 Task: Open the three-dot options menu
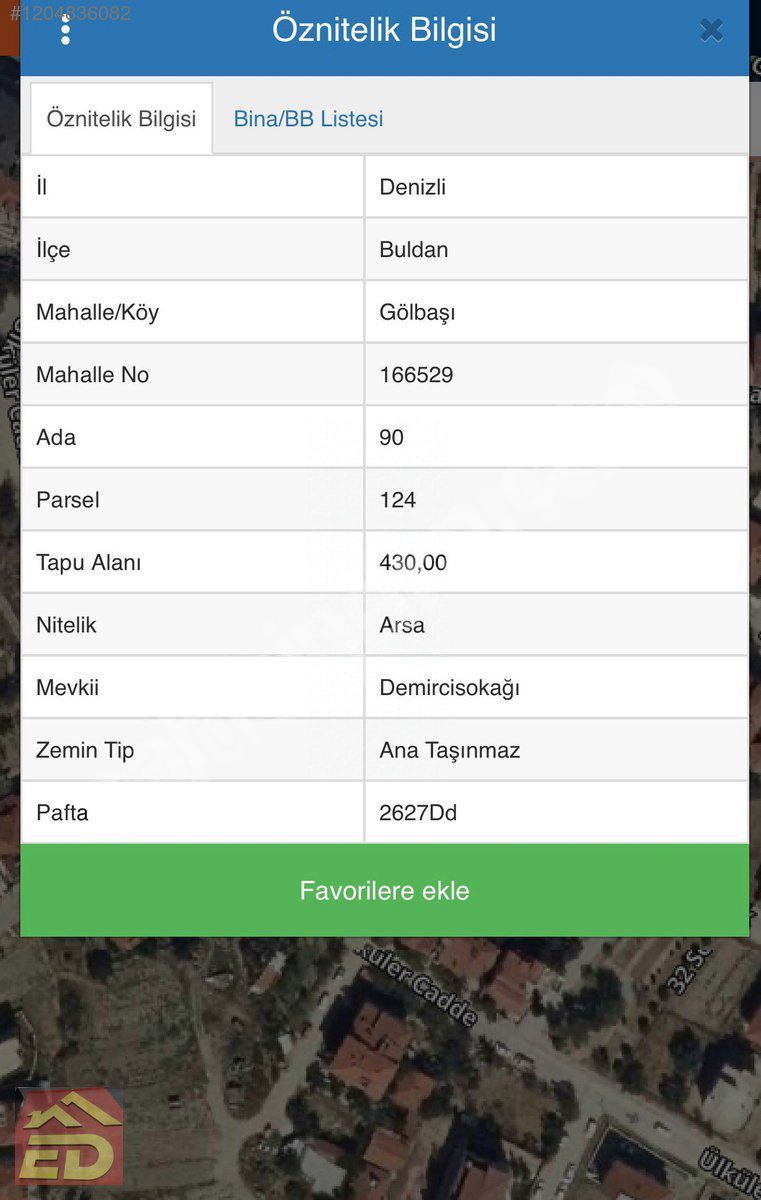(65, 29)
